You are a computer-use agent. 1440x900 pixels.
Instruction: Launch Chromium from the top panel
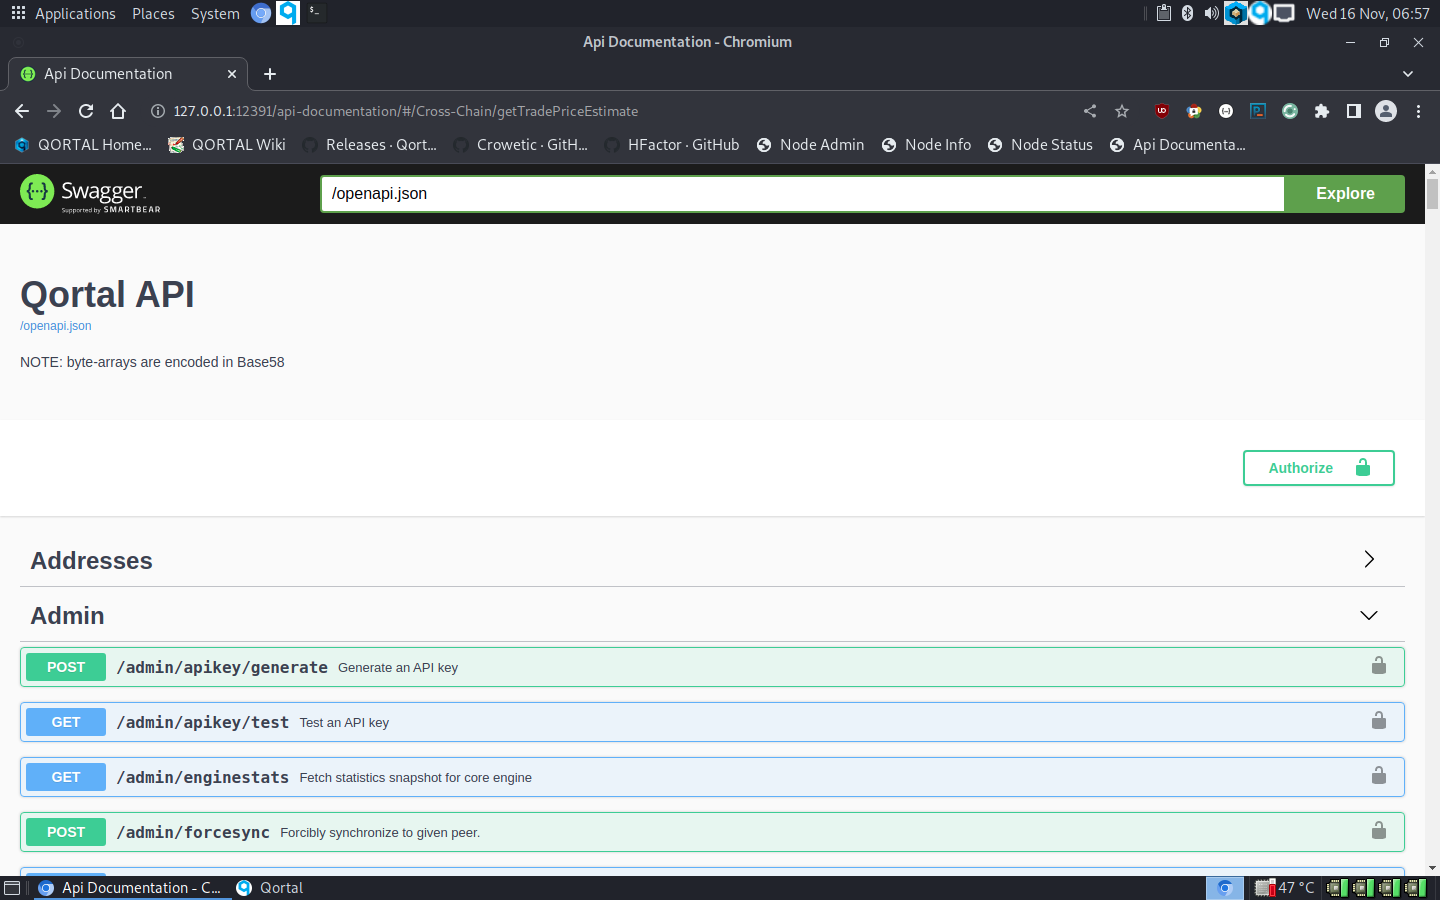[261, 13]
